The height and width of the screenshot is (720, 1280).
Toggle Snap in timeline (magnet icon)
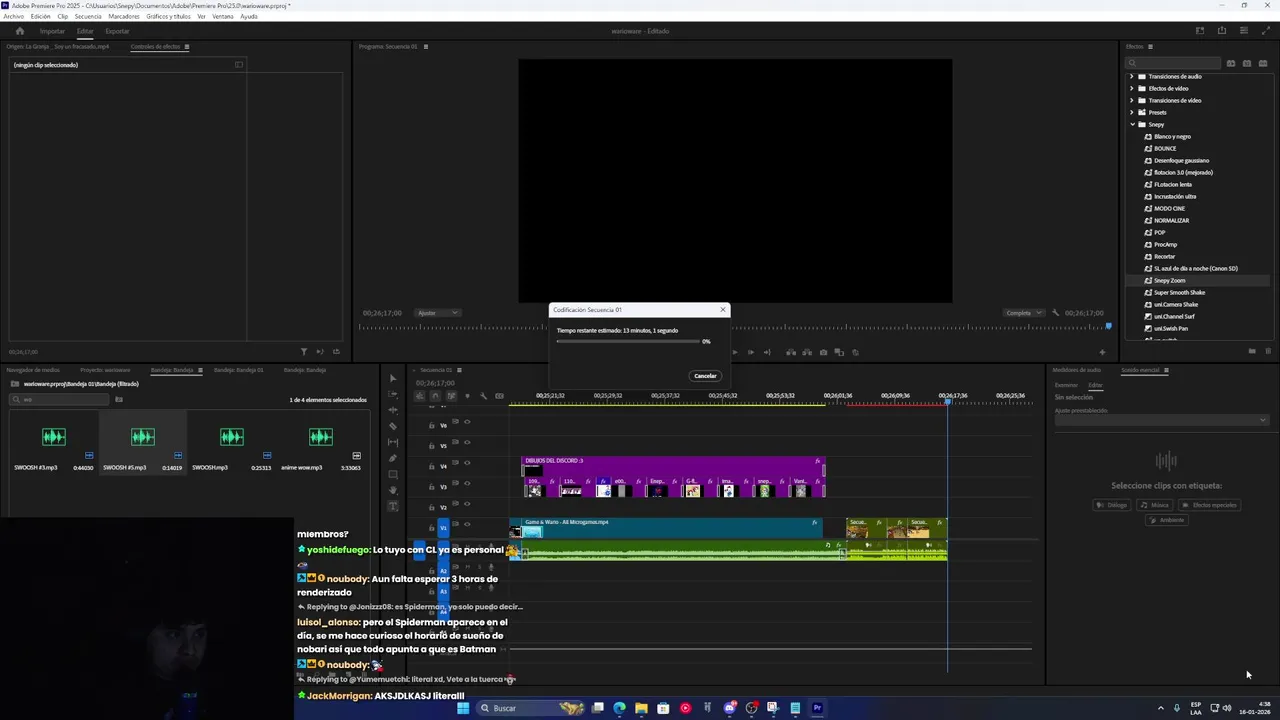point(435,396)
